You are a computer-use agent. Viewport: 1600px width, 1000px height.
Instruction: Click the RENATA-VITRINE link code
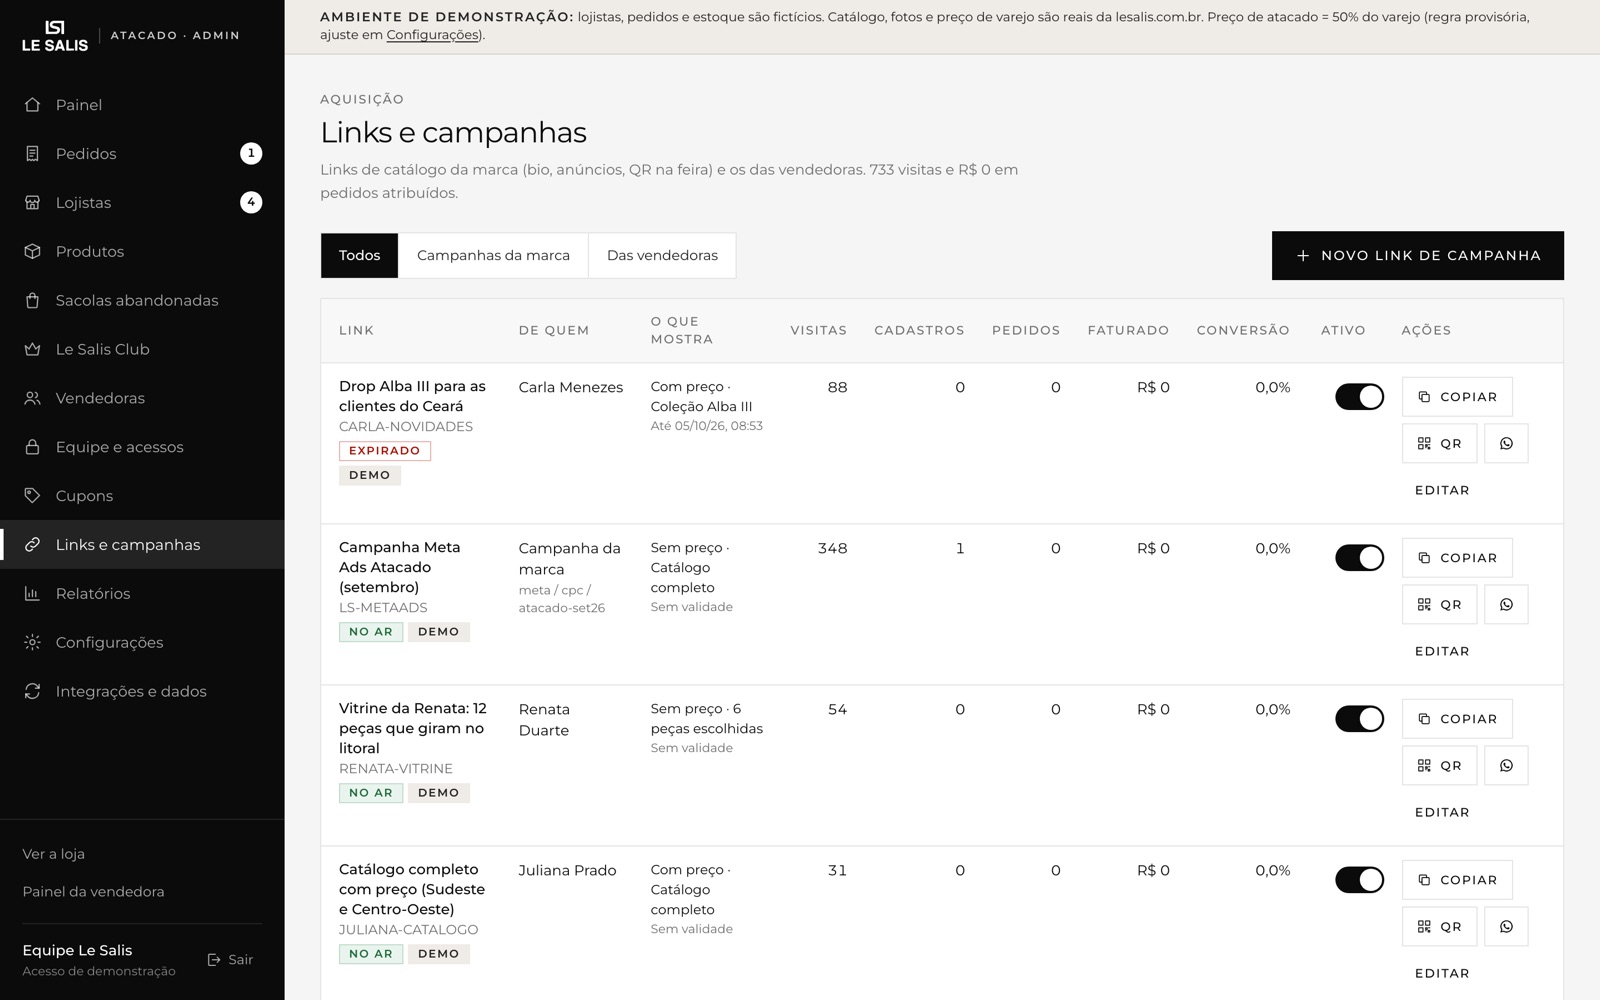pyautogui.click(x=396, y=769)
